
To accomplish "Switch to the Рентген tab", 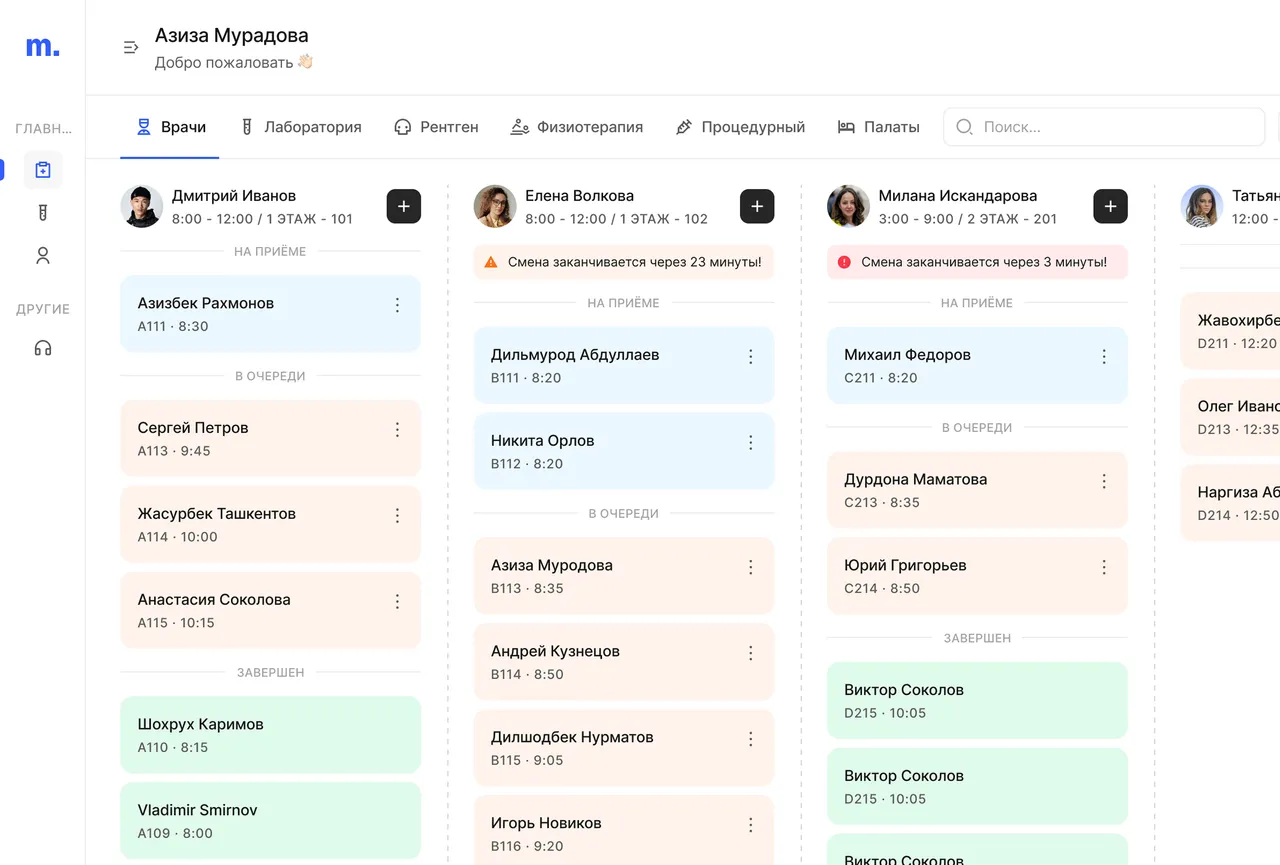I will (x=436, y=127).
